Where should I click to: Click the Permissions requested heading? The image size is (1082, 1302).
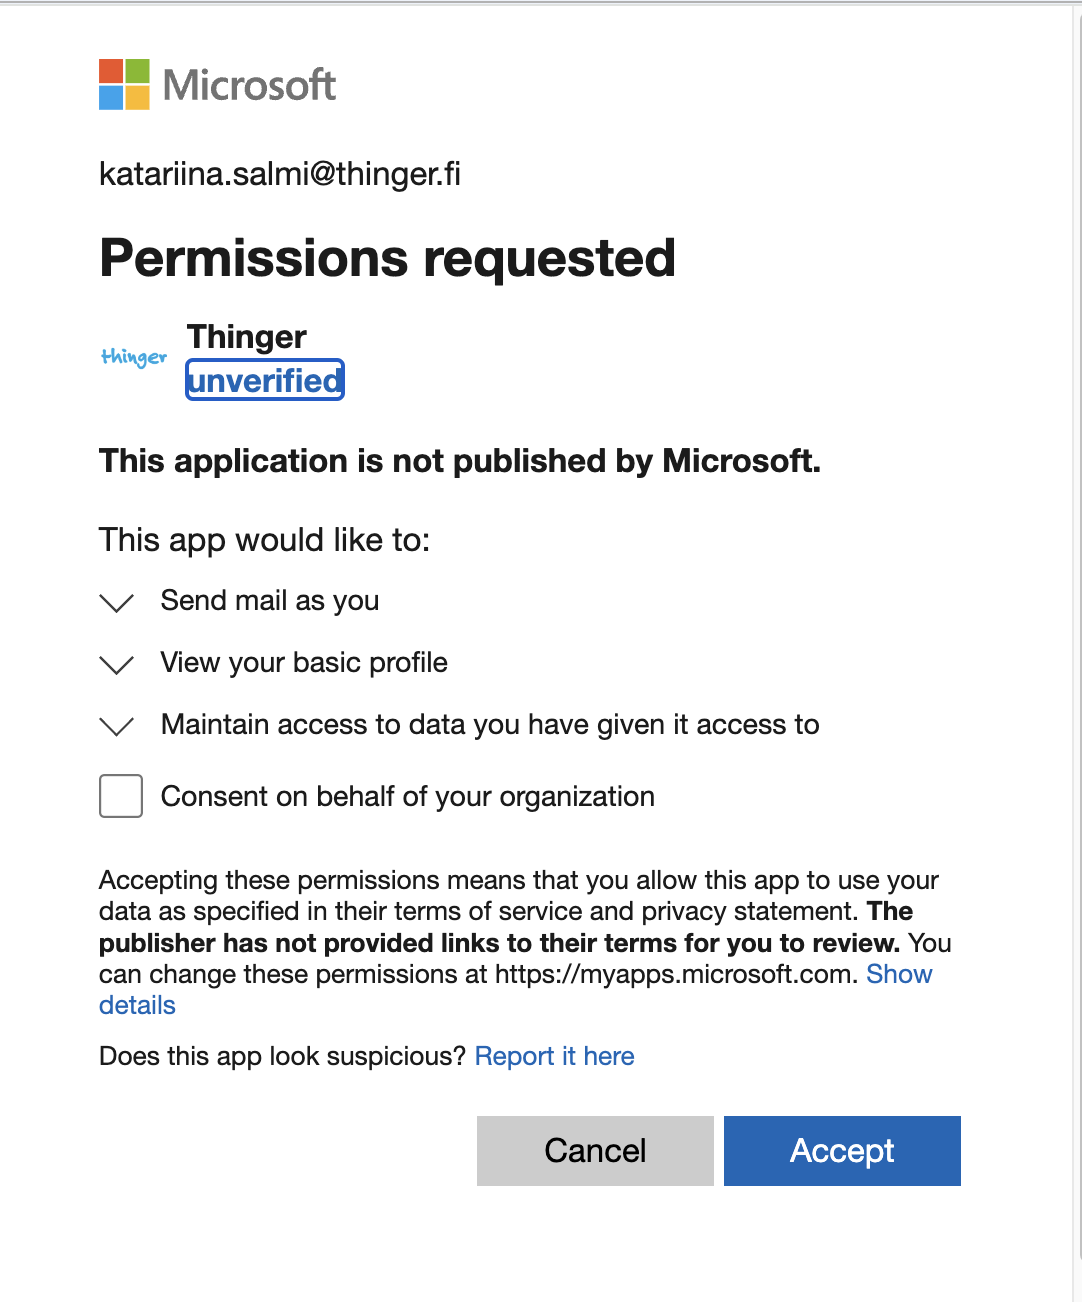click(388, 258)
